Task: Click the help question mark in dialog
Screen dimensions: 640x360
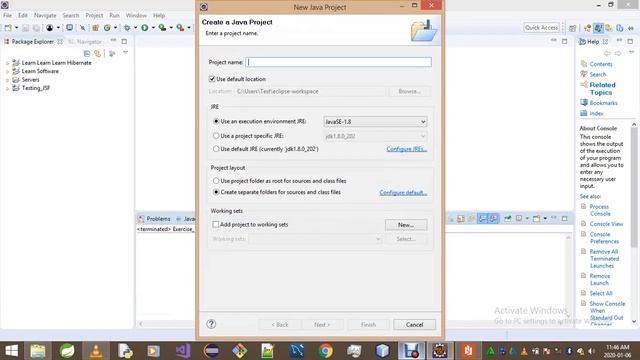Action: coord(211,324)
